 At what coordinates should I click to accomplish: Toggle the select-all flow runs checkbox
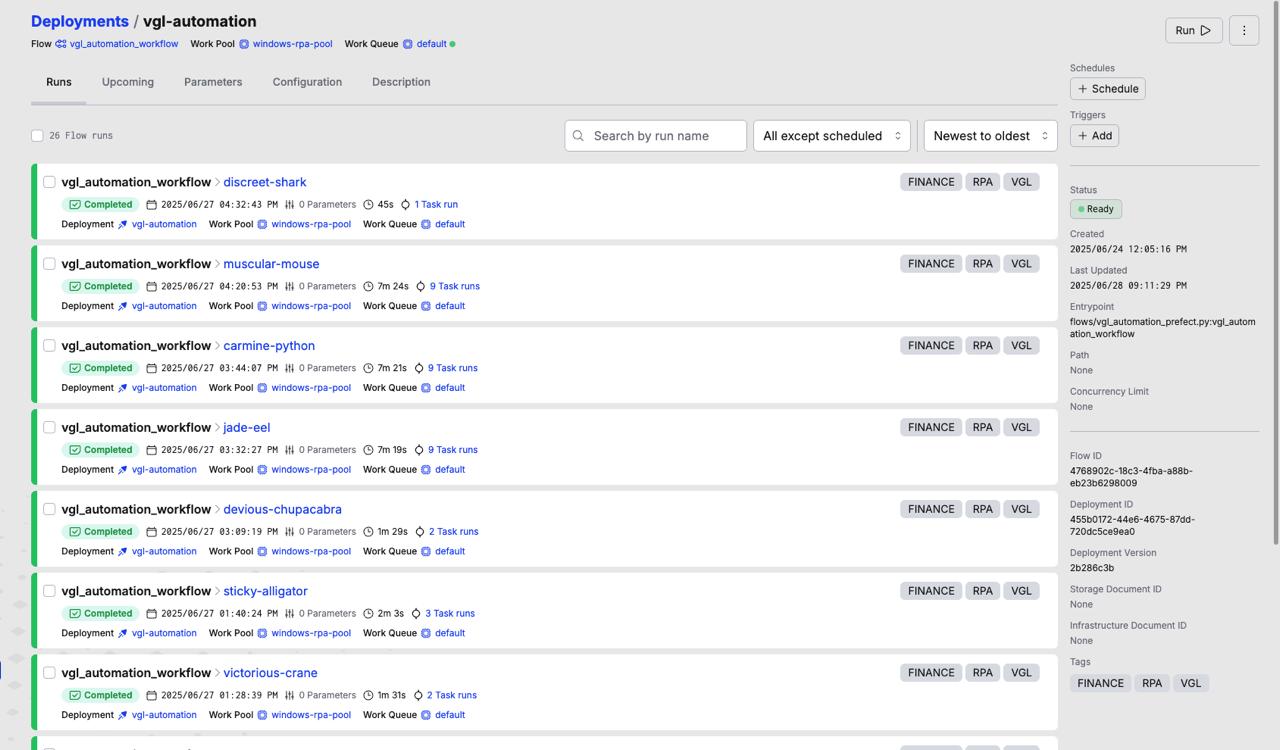37,136
